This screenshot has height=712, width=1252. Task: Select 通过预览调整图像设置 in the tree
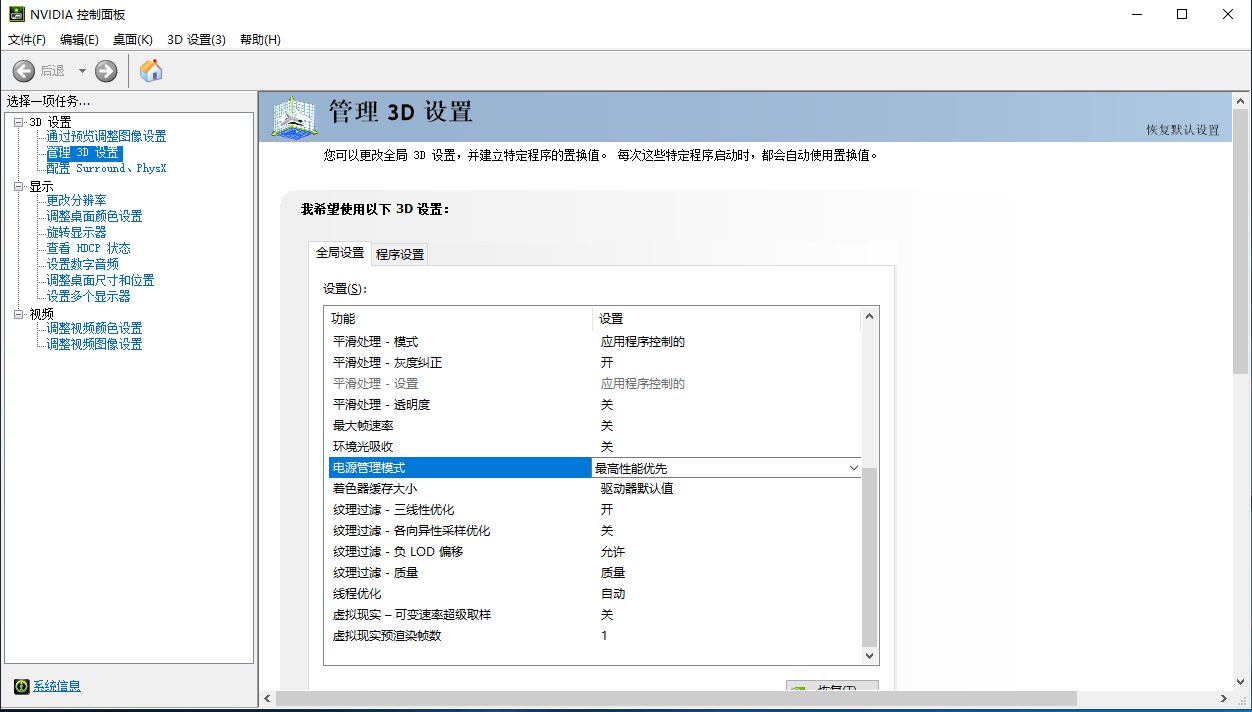click(x=106, y=137)
